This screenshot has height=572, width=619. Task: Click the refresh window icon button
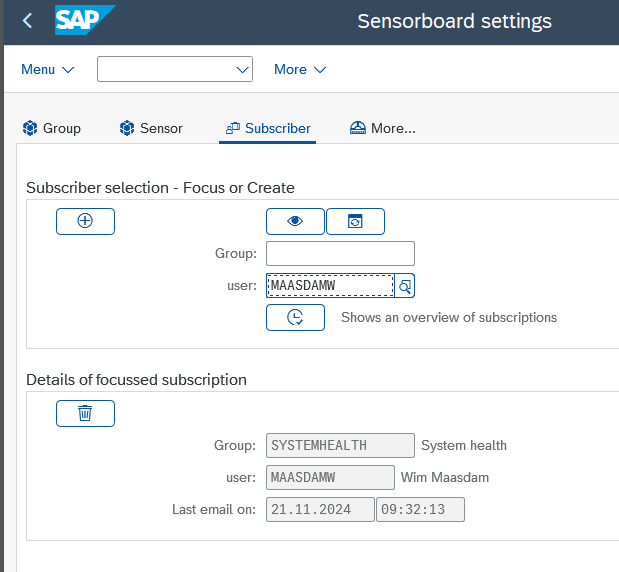click(x=355, y=221)
